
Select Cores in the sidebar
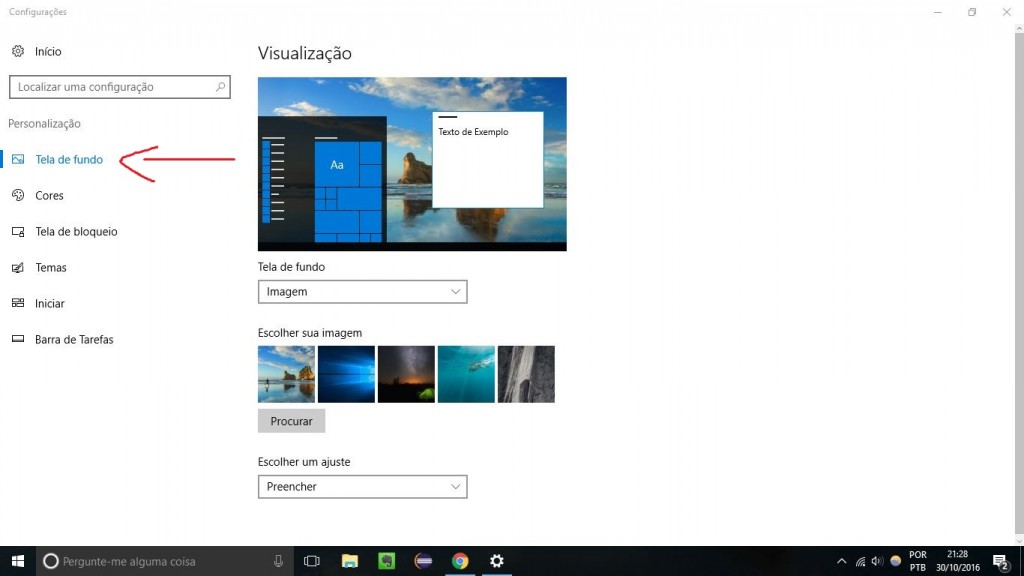49,195
